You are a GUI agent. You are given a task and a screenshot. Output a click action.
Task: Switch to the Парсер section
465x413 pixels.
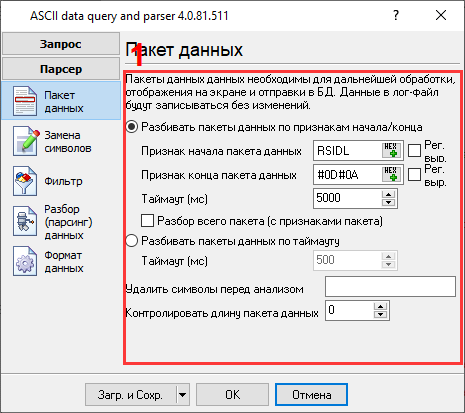(x=61, y=69)
